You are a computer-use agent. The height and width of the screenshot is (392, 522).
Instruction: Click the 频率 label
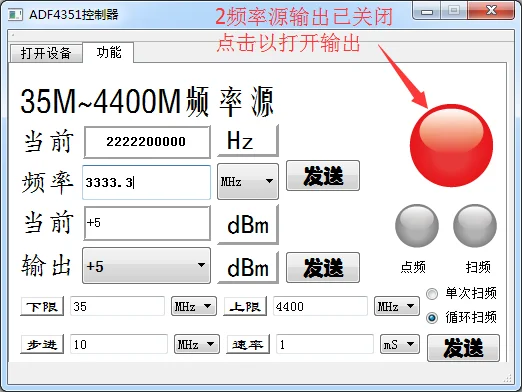[47, 182]
